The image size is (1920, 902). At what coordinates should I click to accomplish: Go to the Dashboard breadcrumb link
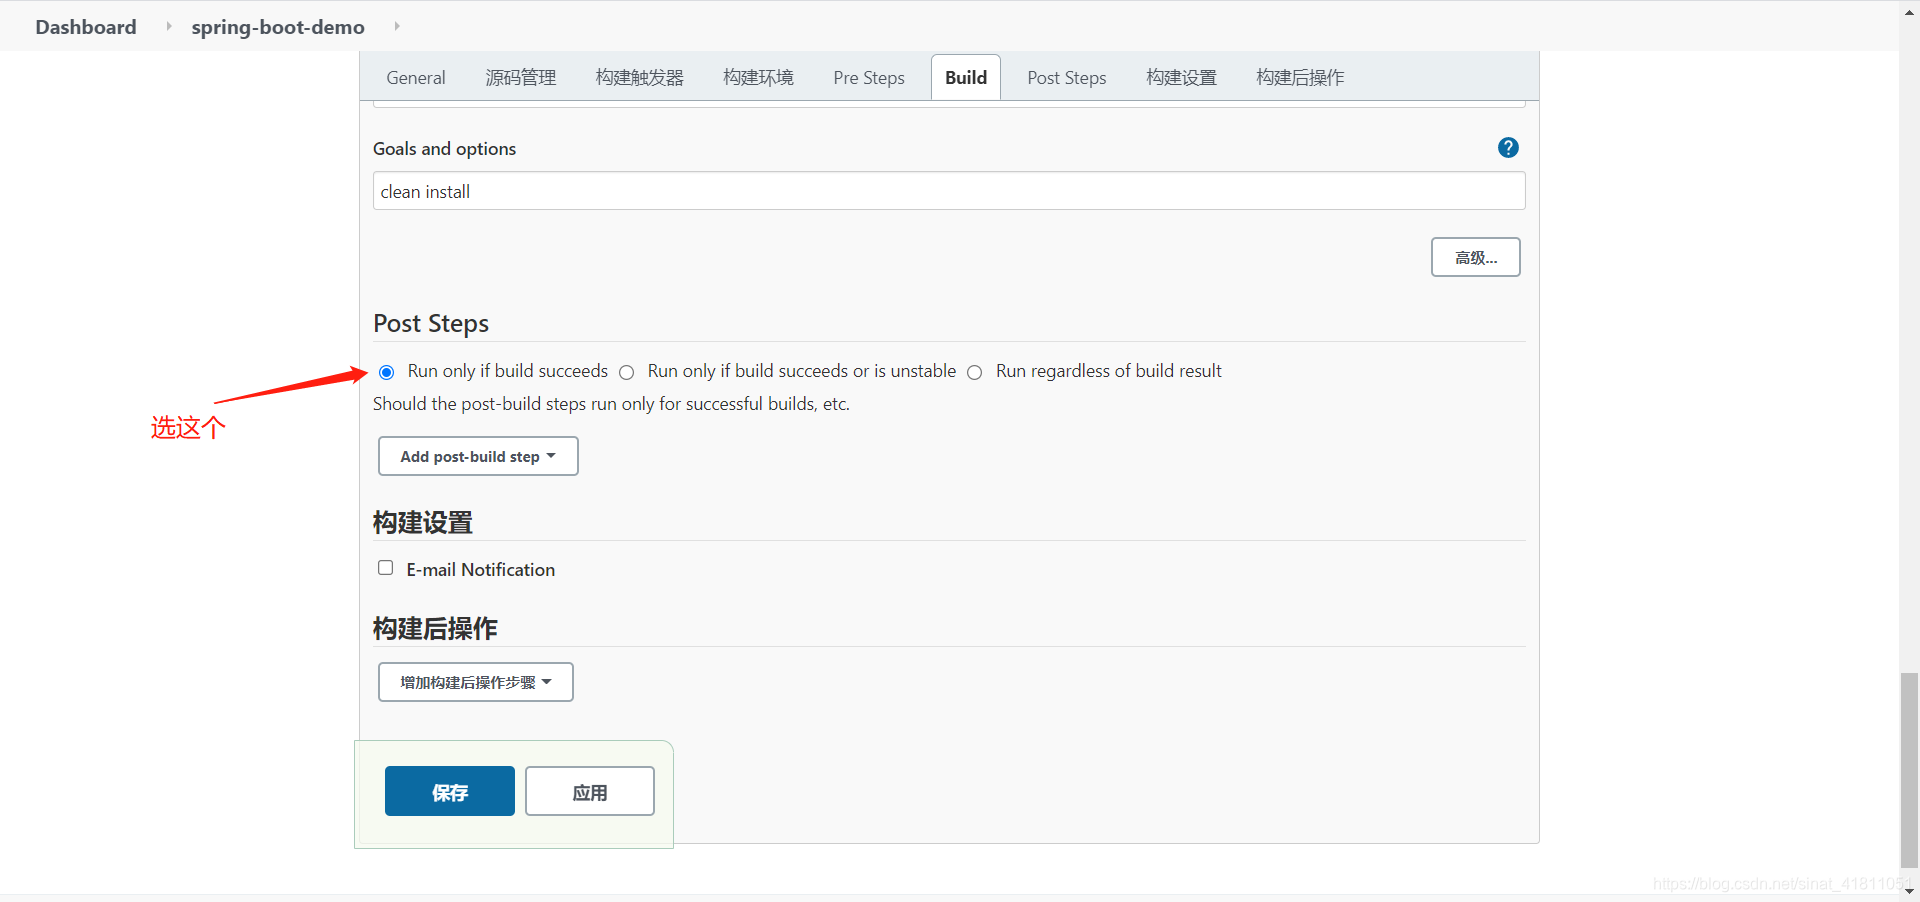tap(86, 27)
